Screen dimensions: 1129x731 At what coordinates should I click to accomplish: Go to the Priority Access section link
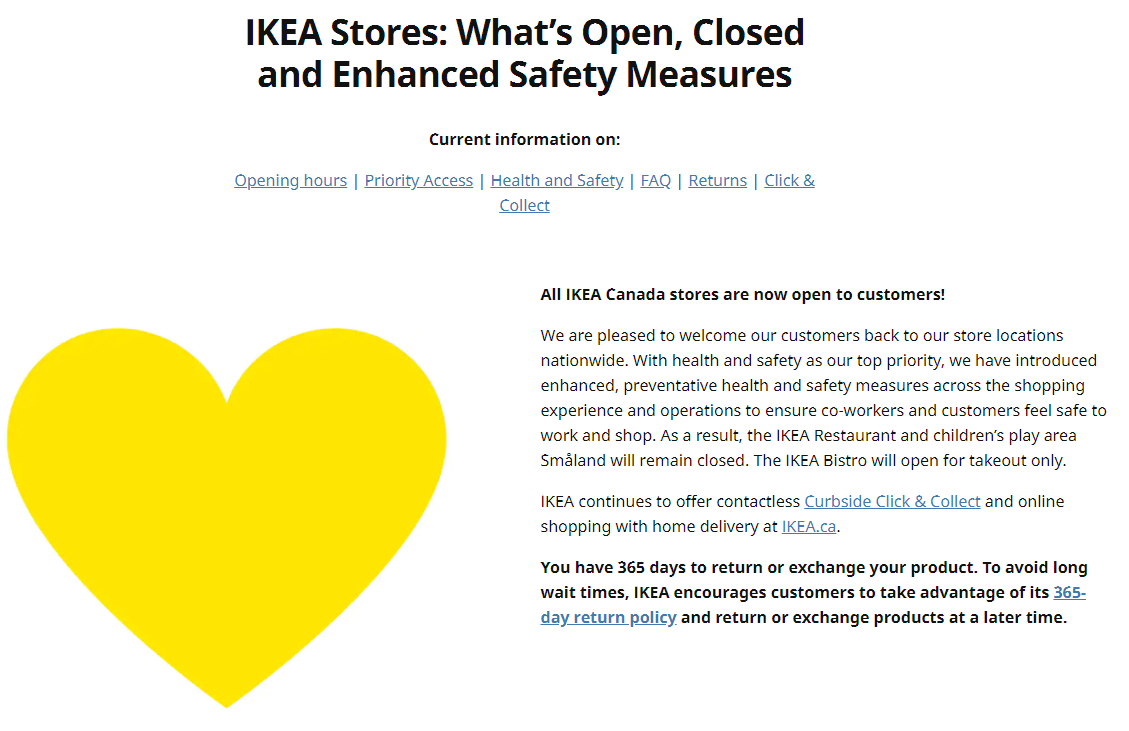click(x=418, y=180)
